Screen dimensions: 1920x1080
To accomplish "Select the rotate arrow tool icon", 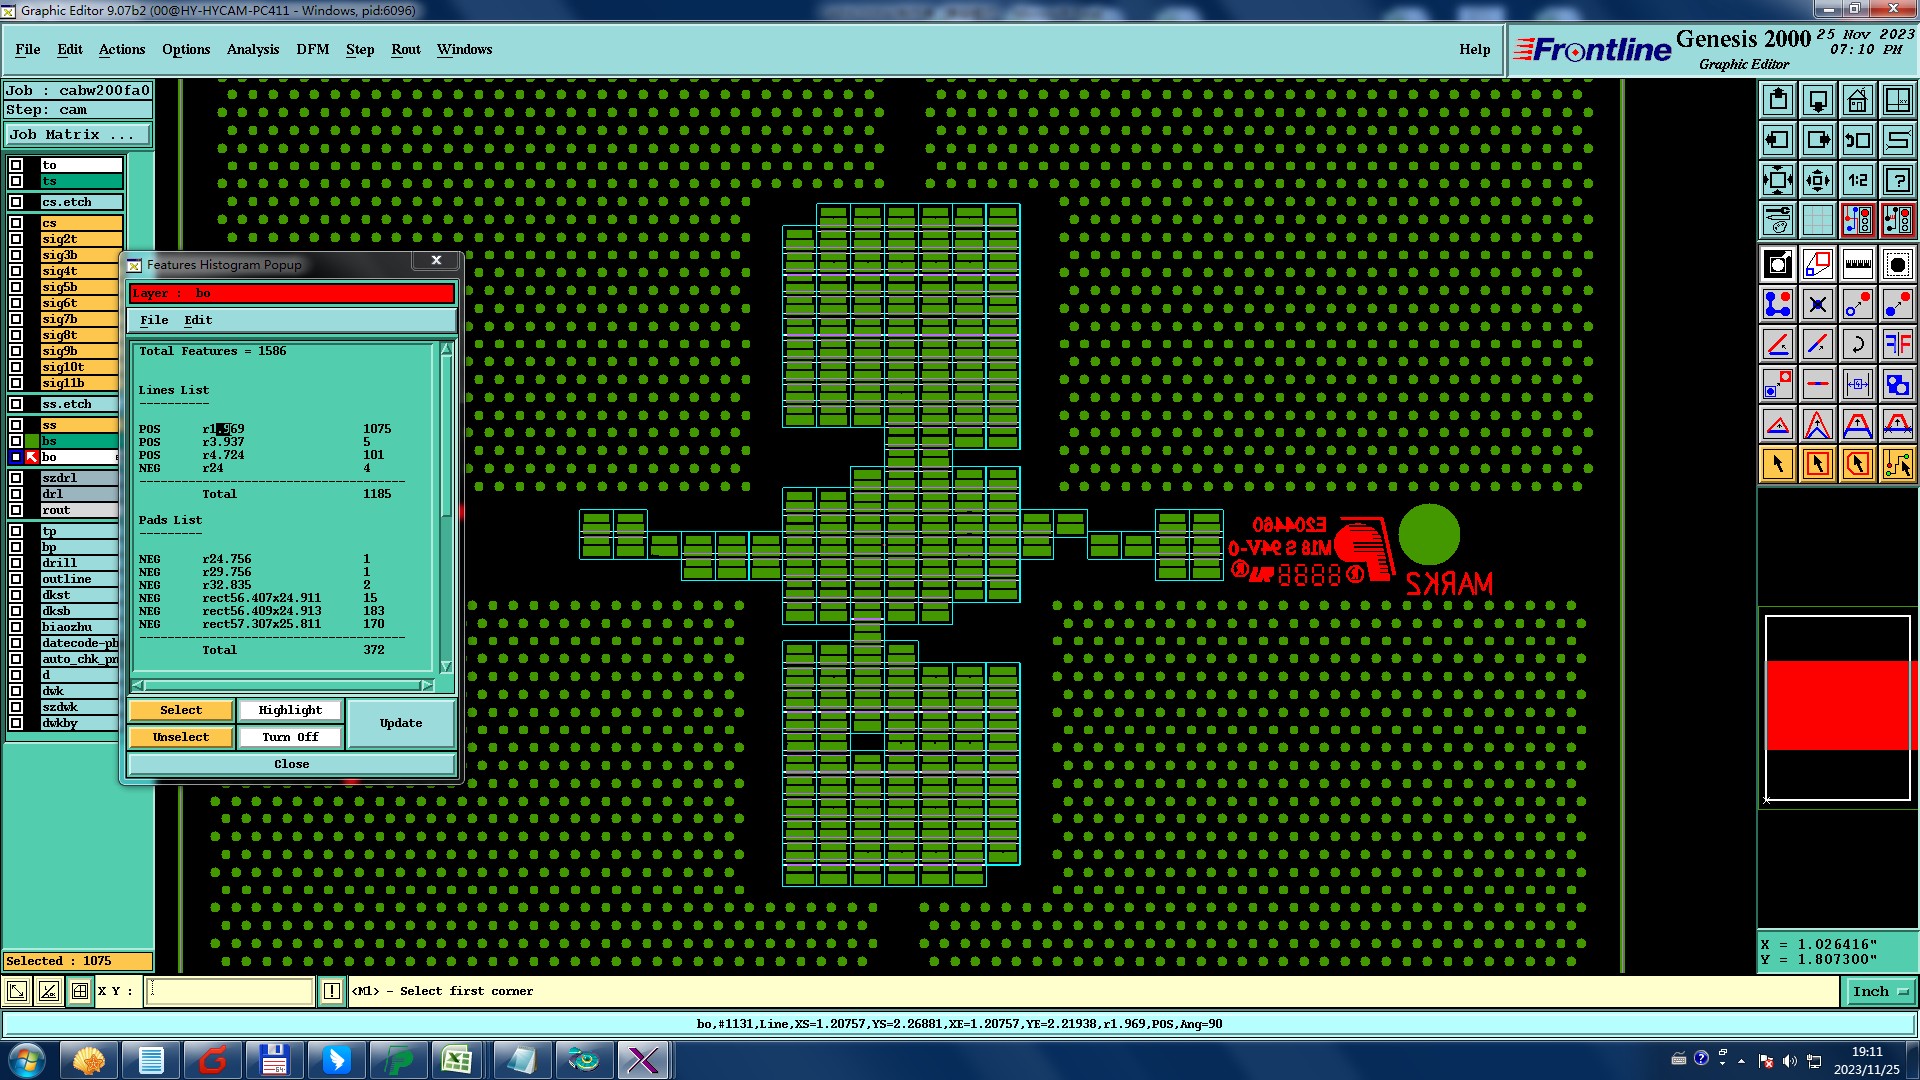I will point(1857,345).
